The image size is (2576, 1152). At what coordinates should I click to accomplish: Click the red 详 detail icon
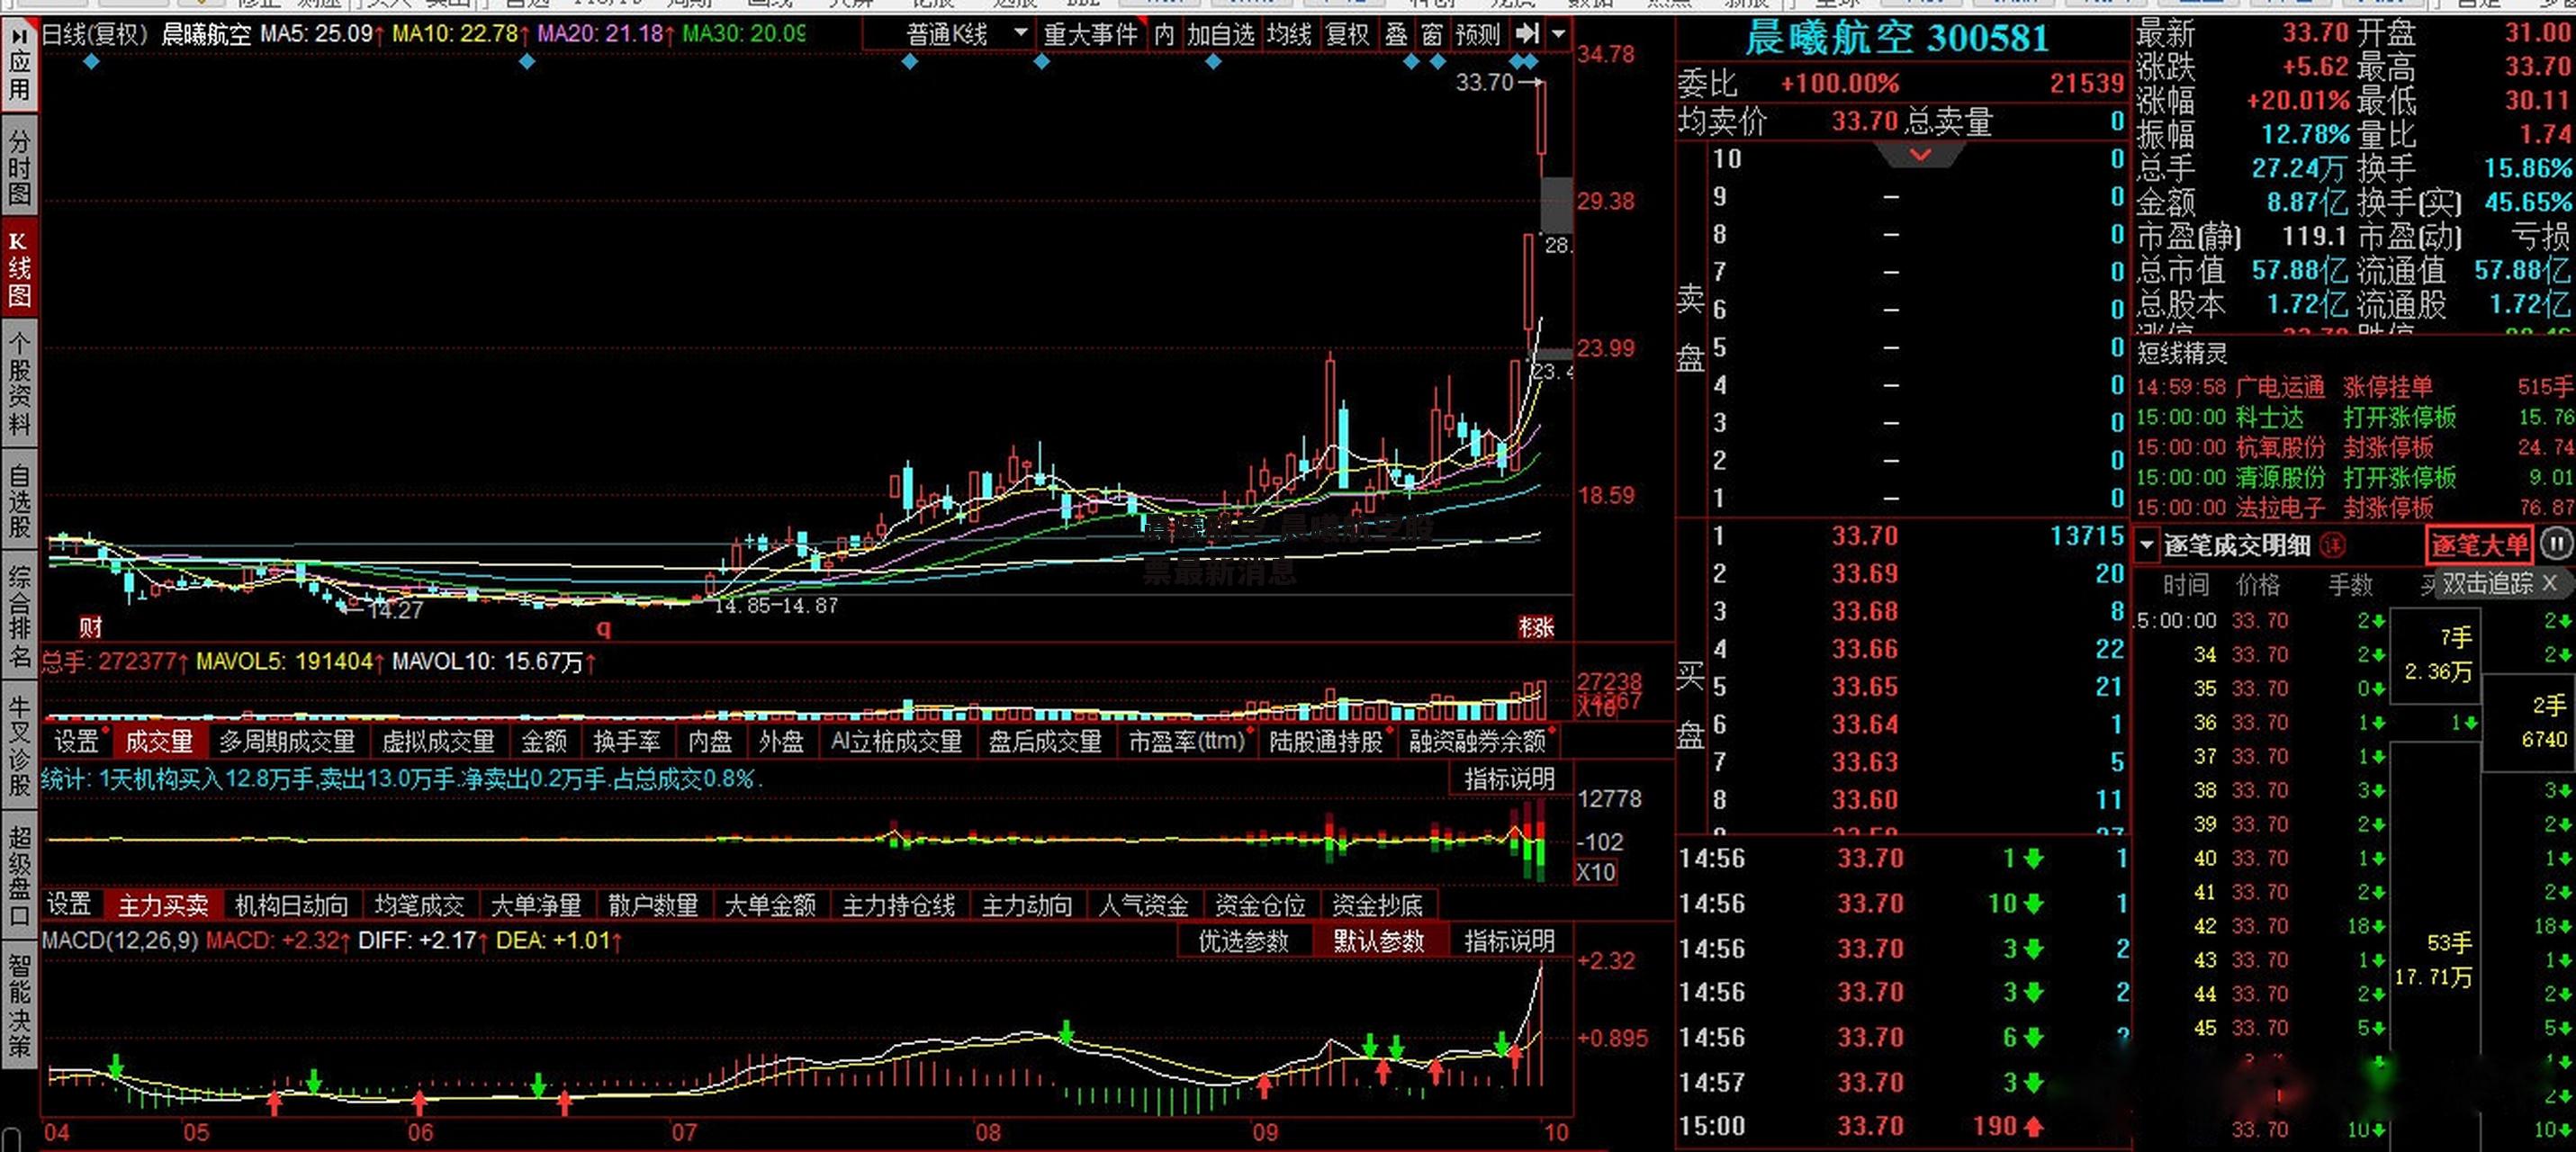[x=2332, y=545]
